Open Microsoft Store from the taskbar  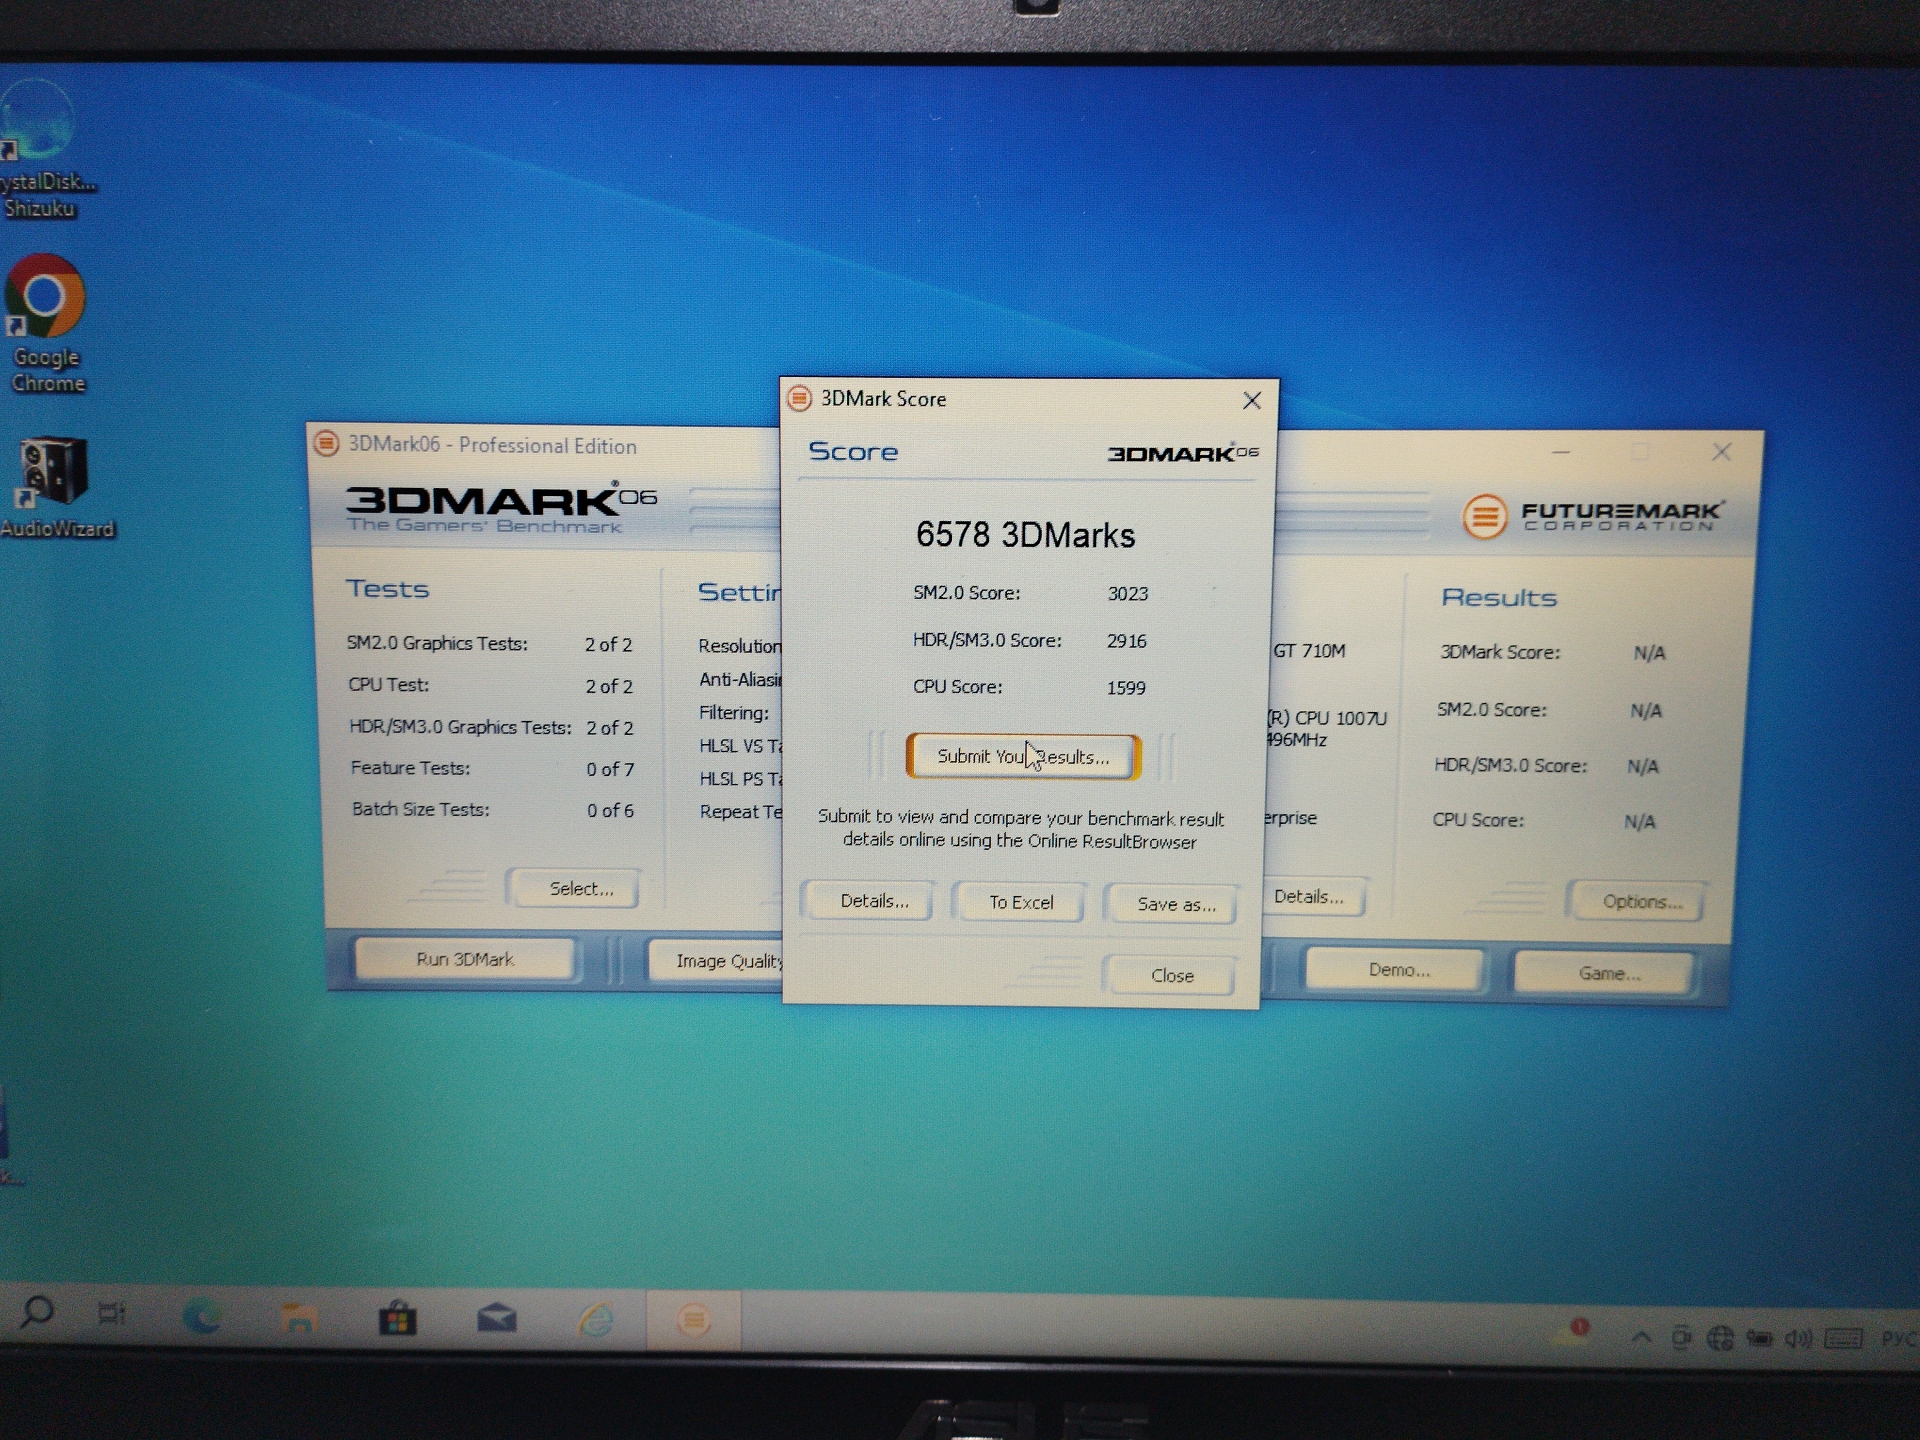397,1319
